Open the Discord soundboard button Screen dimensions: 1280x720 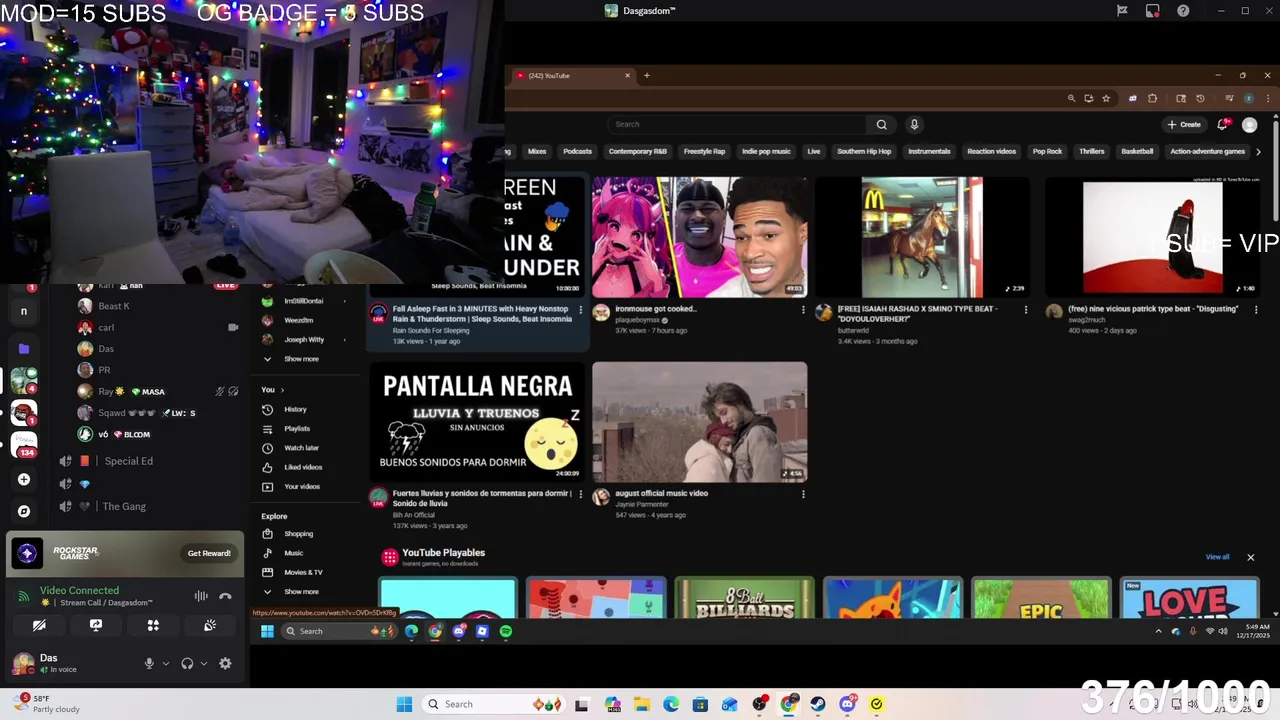click(210, 625)
